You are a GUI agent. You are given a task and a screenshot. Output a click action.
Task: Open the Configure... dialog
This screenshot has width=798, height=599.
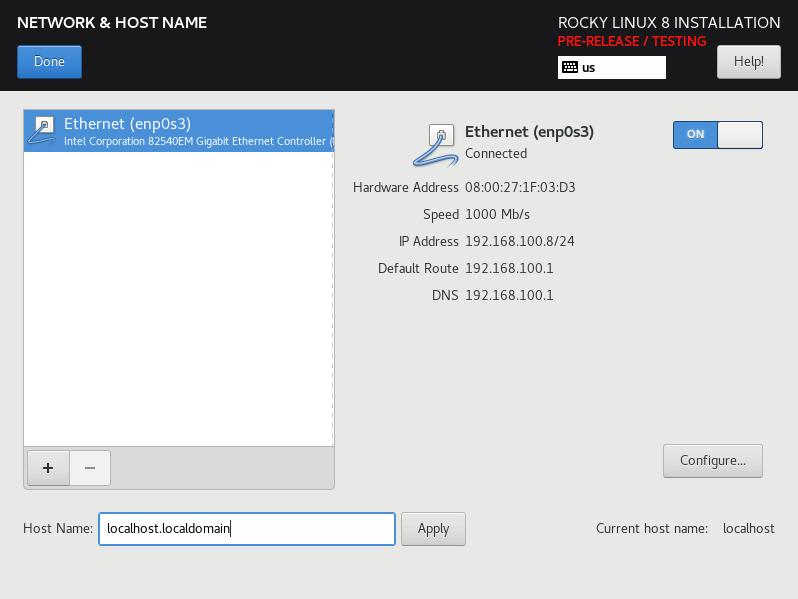[x=712, y=461]
